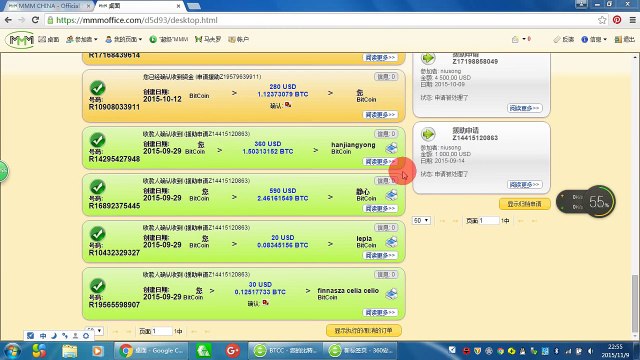The image size is (640, 360).
Task: Open the info (信息) dropdown in header
Action: tap(594, 40)
